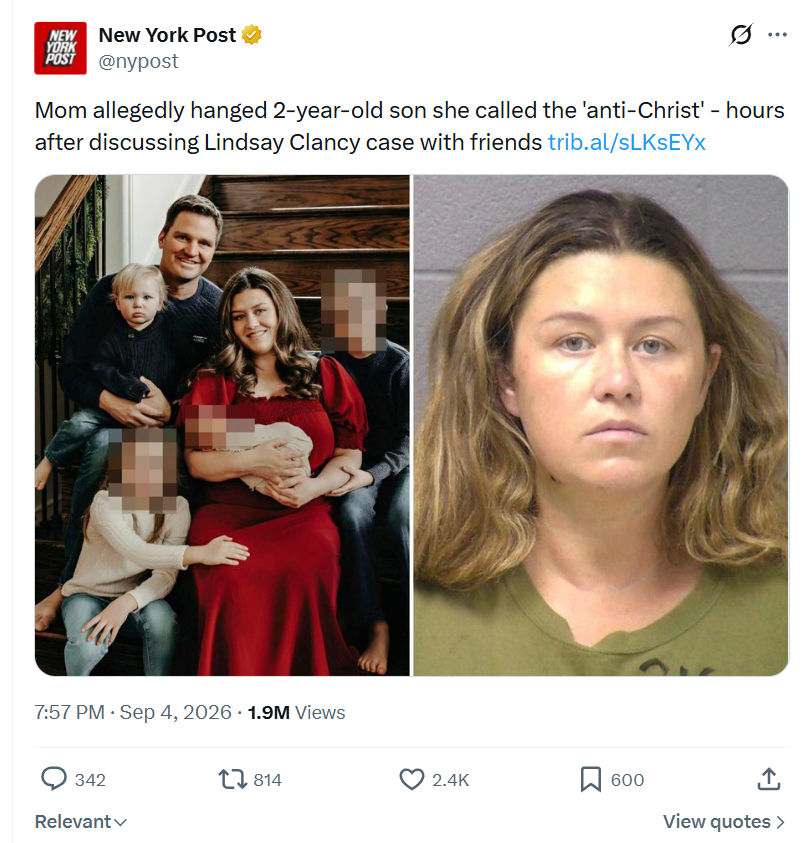Click the 7:57 PM Sep 4, 2026 timestamp
This screenshot has width=802, height=843.
click(x=133, y=712)
